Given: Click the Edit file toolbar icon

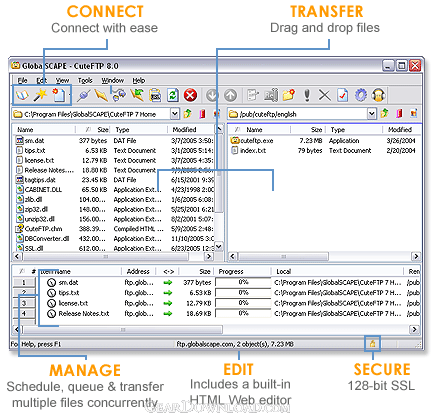Looking at the screenshot, I should point(253,96).
